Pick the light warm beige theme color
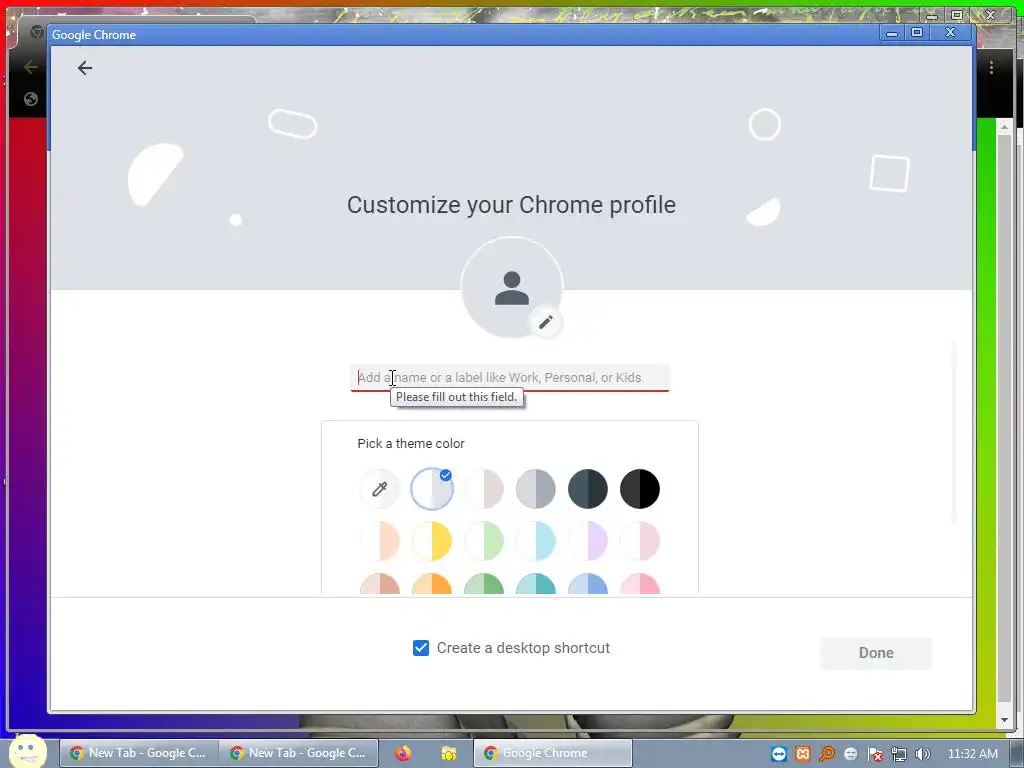Viewport: 1024px width, 768px height. pos(484,488)
